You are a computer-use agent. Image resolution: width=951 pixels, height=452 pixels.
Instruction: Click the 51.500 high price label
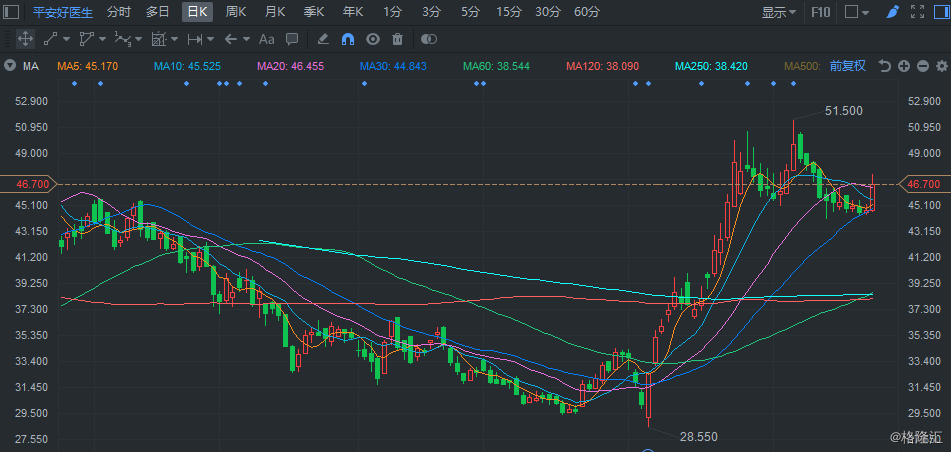click(x=844, y=110)
